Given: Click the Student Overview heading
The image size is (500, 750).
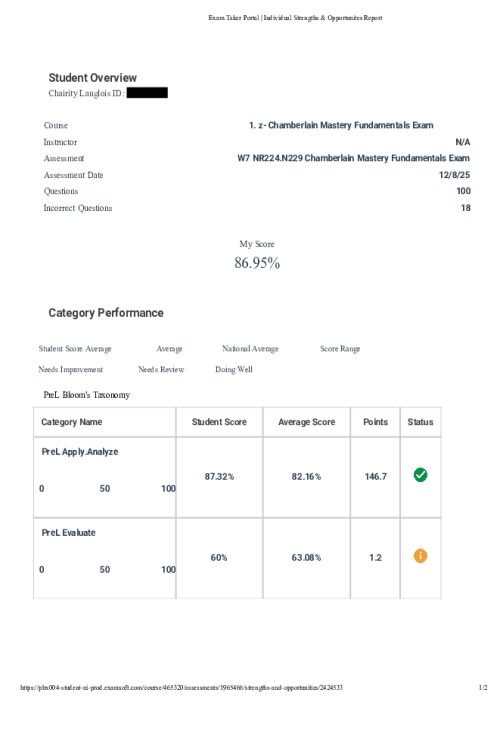Looking at the screenshot, I should pyautogui.click(x=92, y=77).
